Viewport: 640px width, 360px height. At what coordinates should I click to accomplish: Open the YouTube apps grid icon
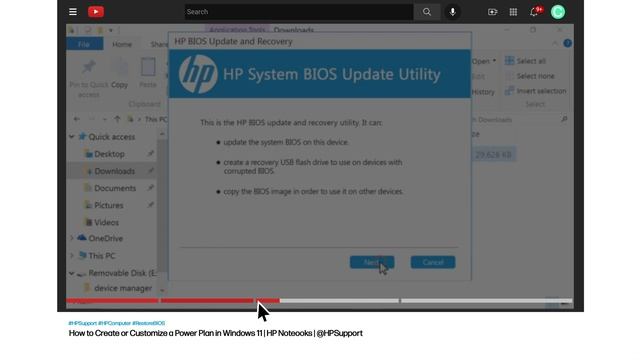point(513,12)
